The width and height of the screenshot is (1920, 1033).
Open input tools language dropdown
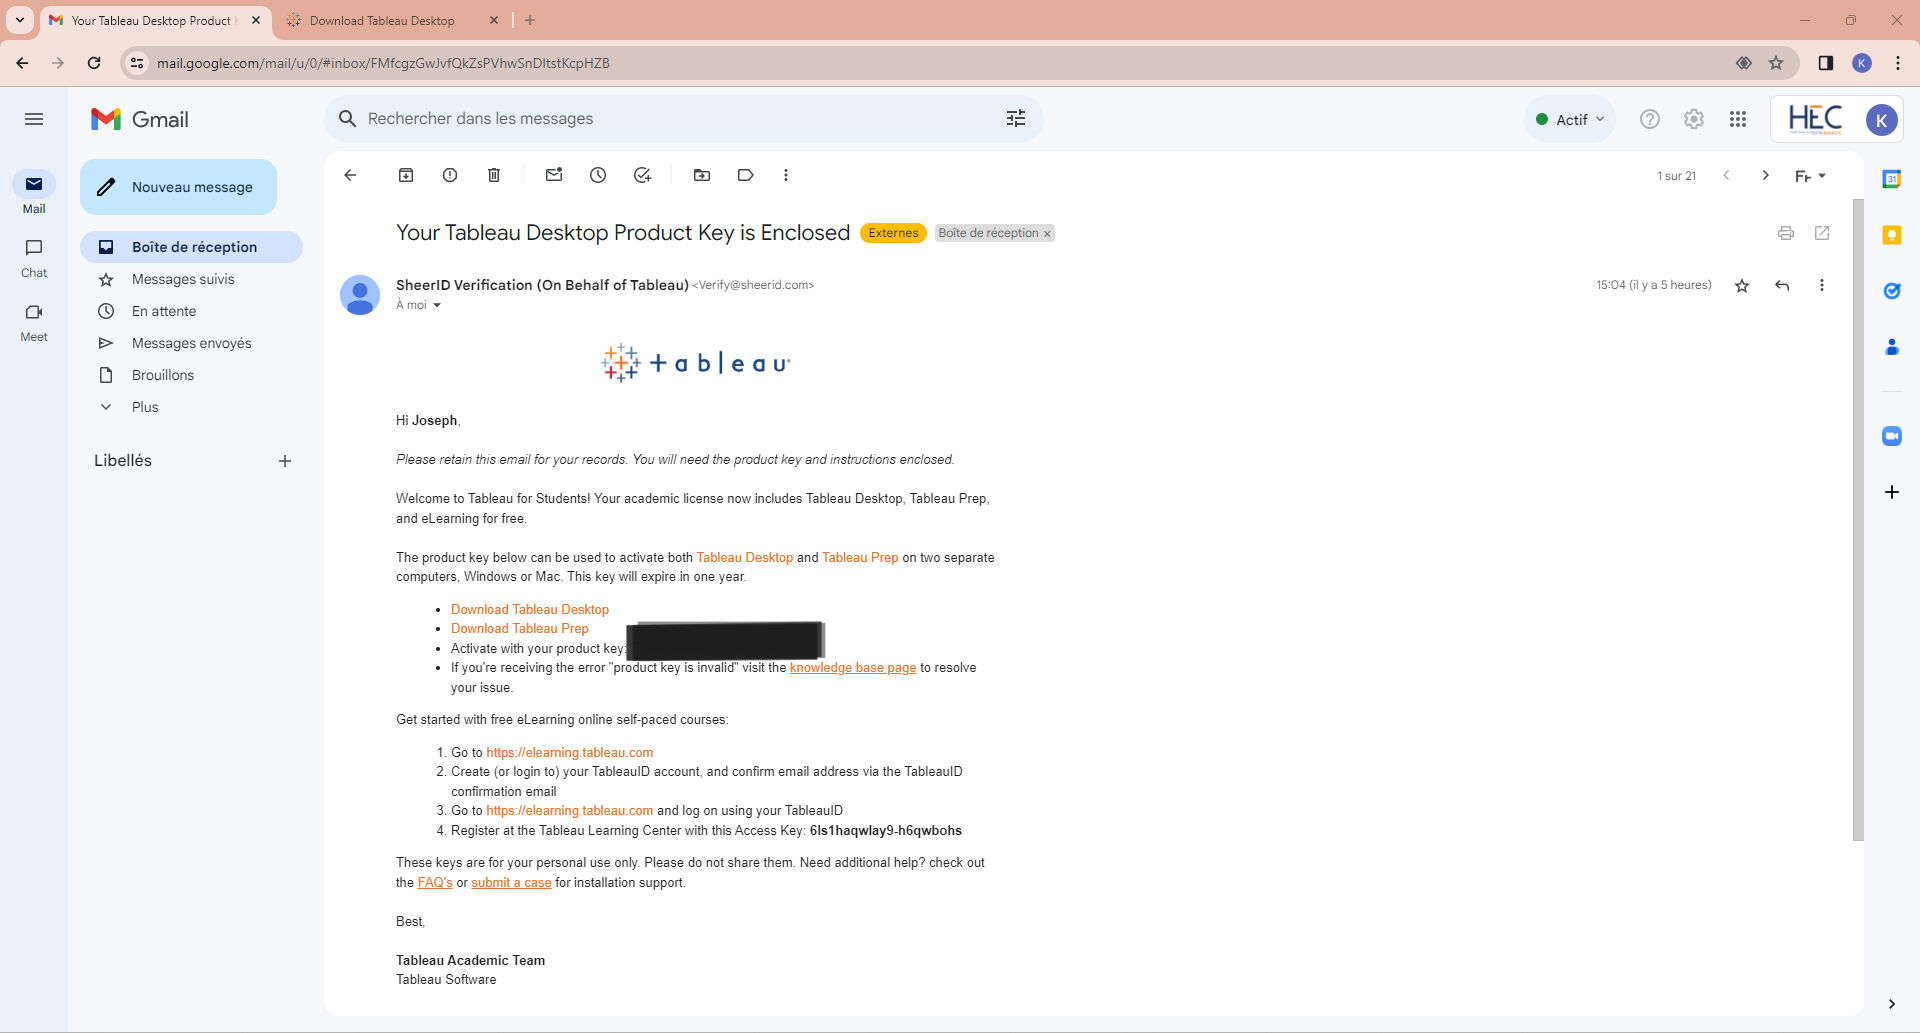tap(1810, 176)
